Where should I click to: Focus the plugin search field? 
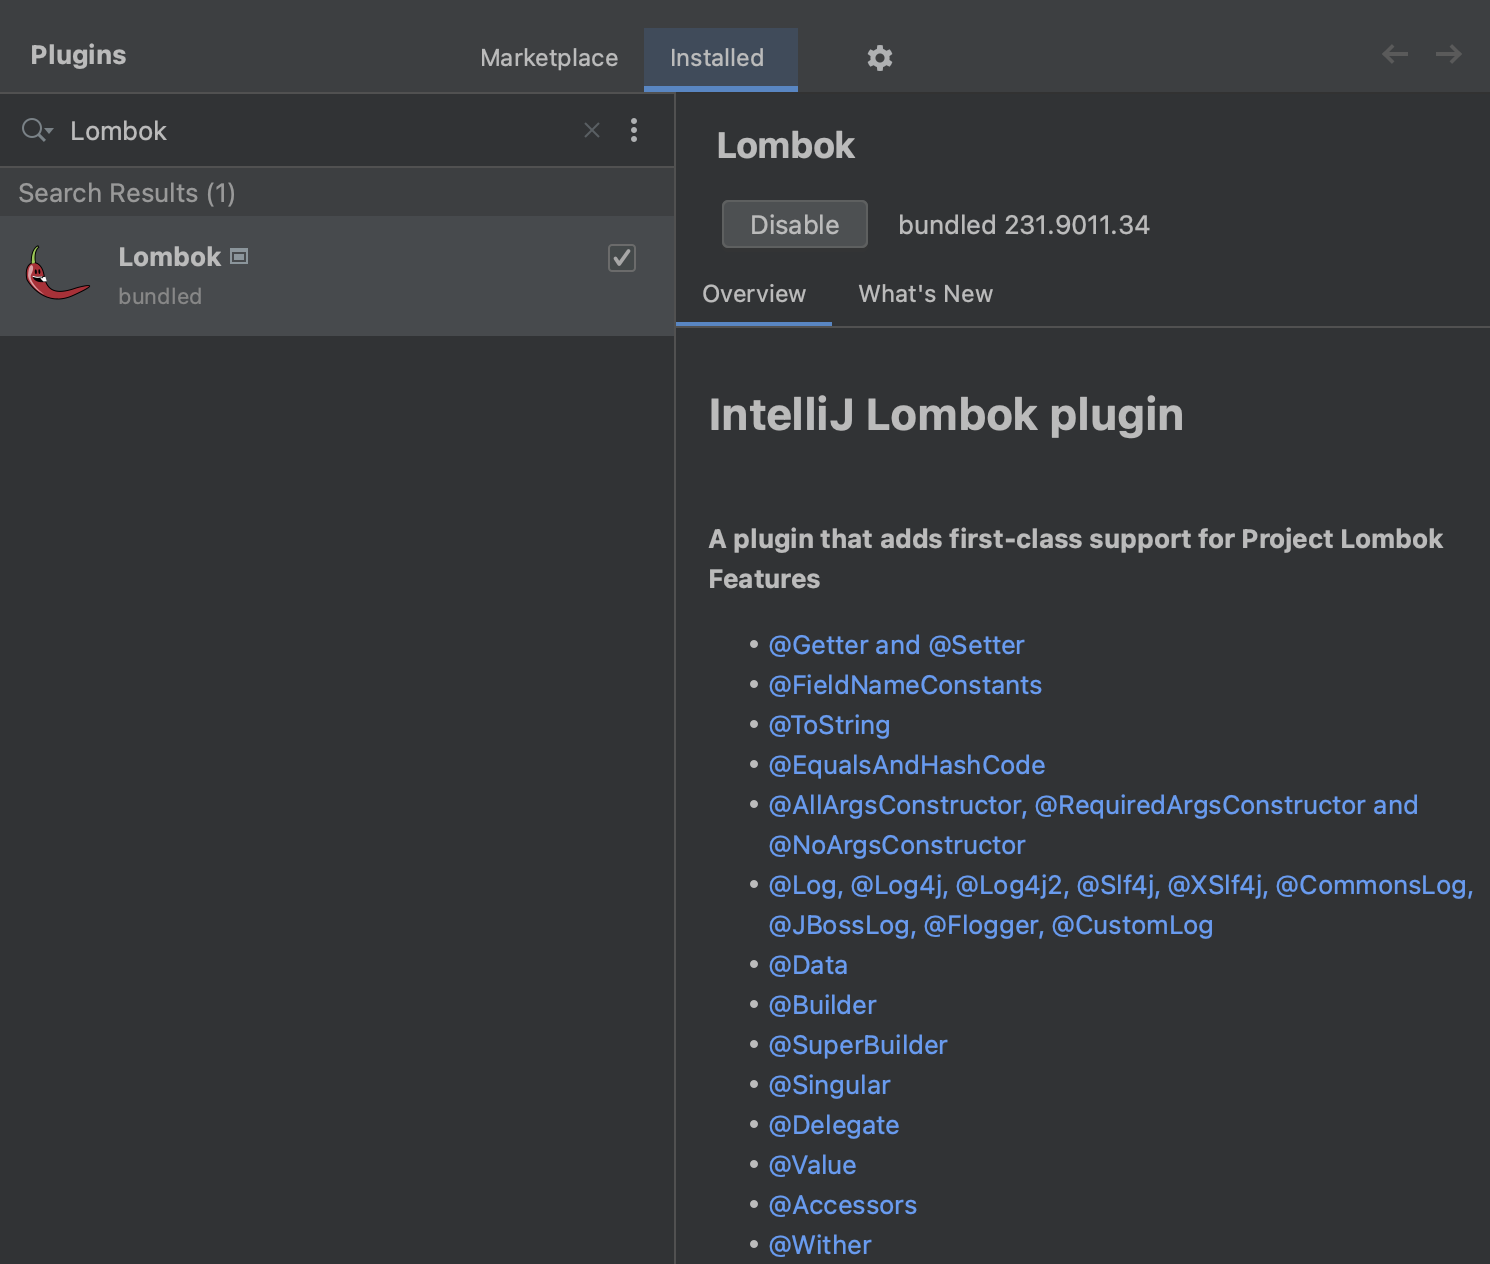coord(320,131)
